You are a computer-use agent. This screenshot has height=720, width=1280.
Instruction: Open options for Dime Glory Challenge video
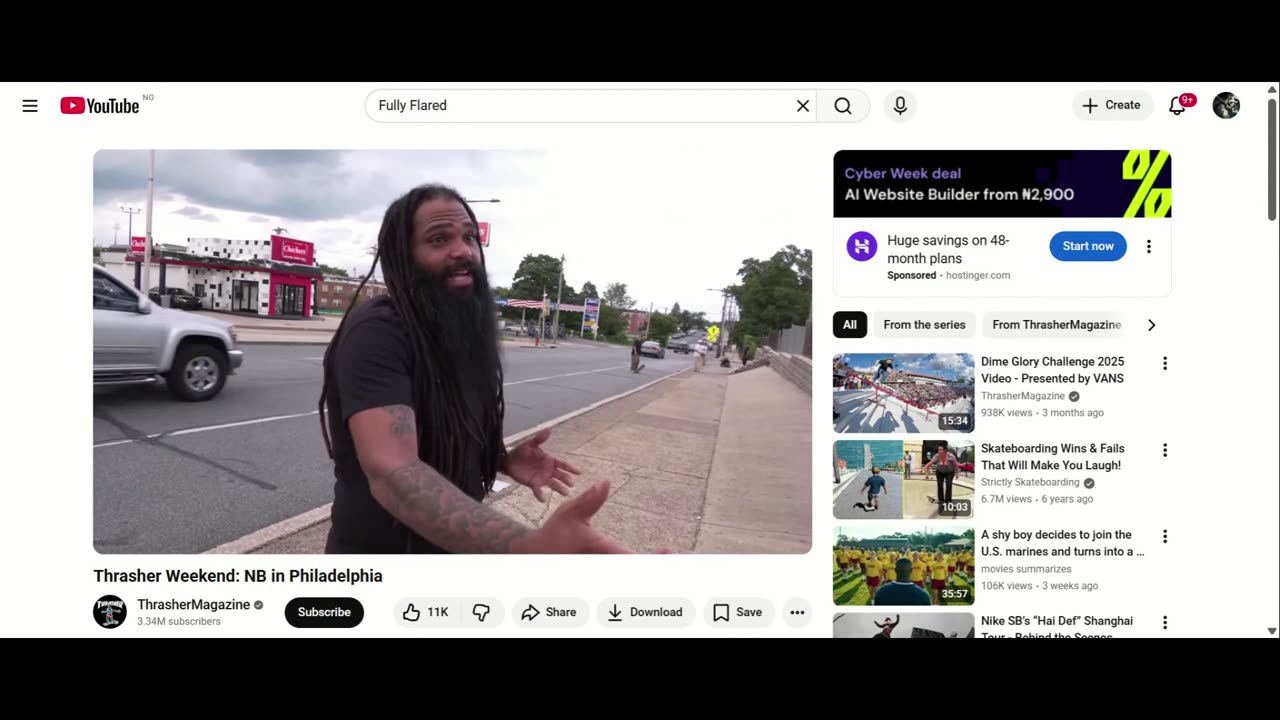point(1164,364)
